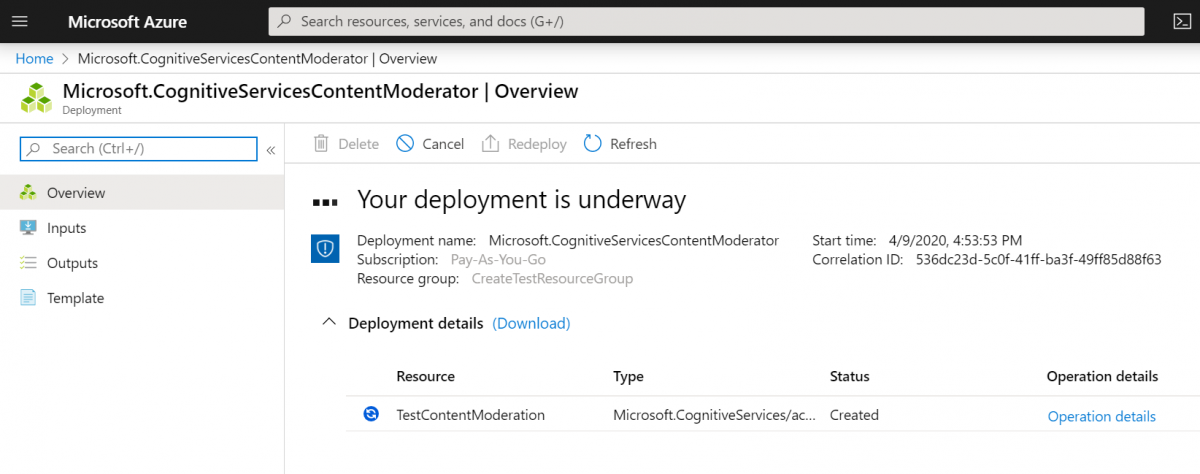Collapse the Deployment details section
The height and width of the screenshot is (474, 1200).
pos(327,323)
